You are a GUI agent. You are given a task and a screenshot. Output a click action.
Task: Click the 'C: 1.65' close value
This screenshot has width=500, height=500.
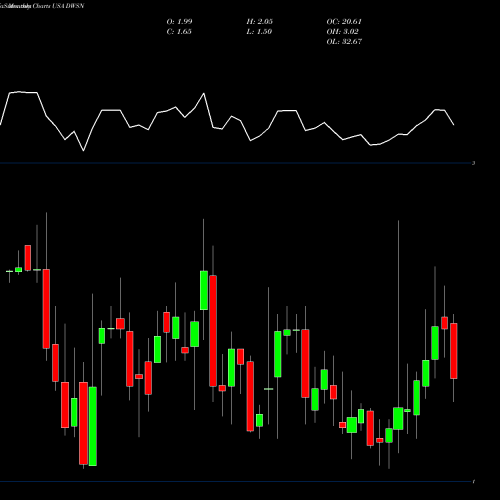(x=179, y=32)
